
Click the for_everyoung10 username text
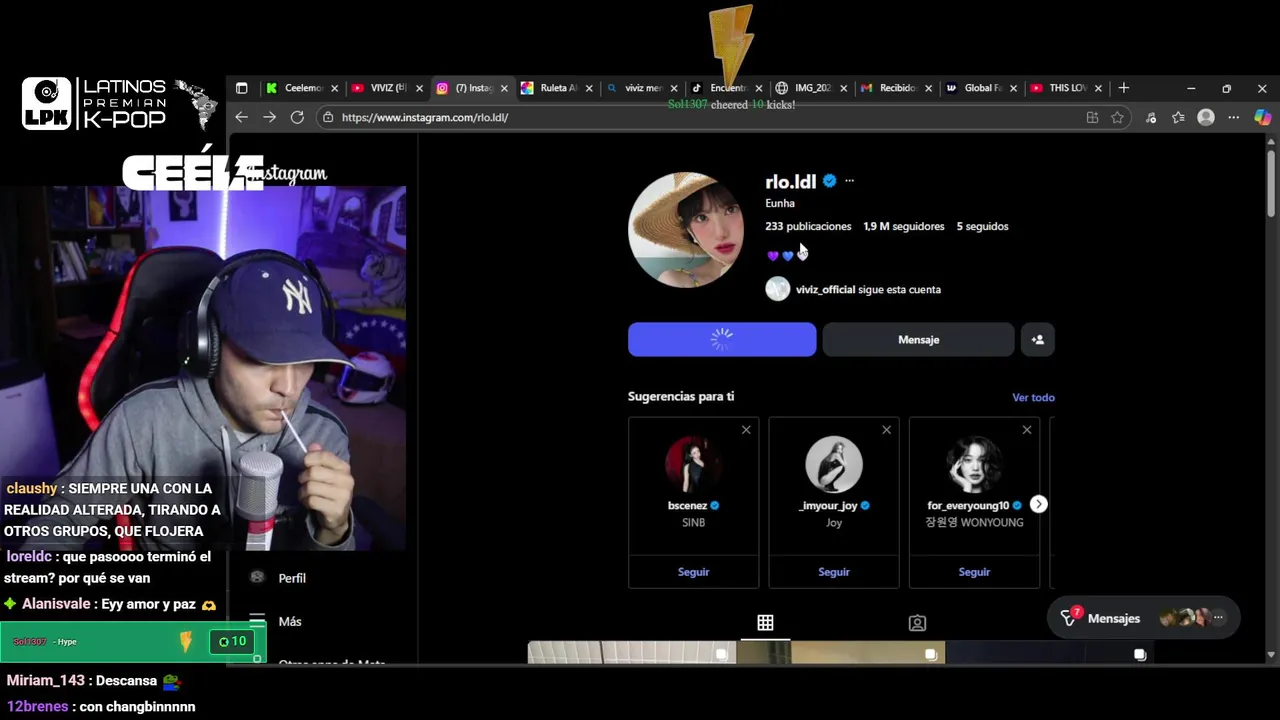(x=968, y=506)
